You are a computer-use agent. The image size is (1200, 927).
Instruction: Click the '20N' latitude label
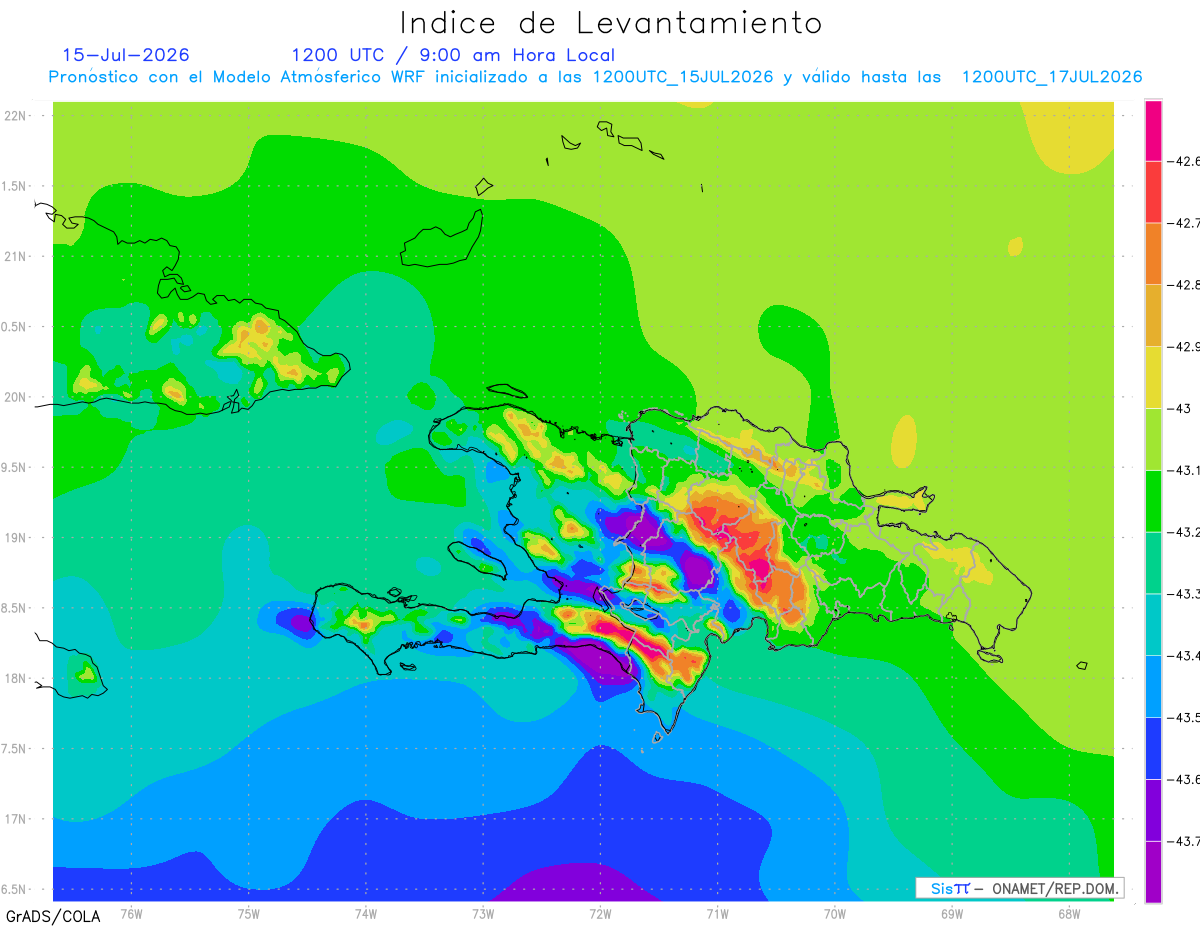(x=15, y=397)
